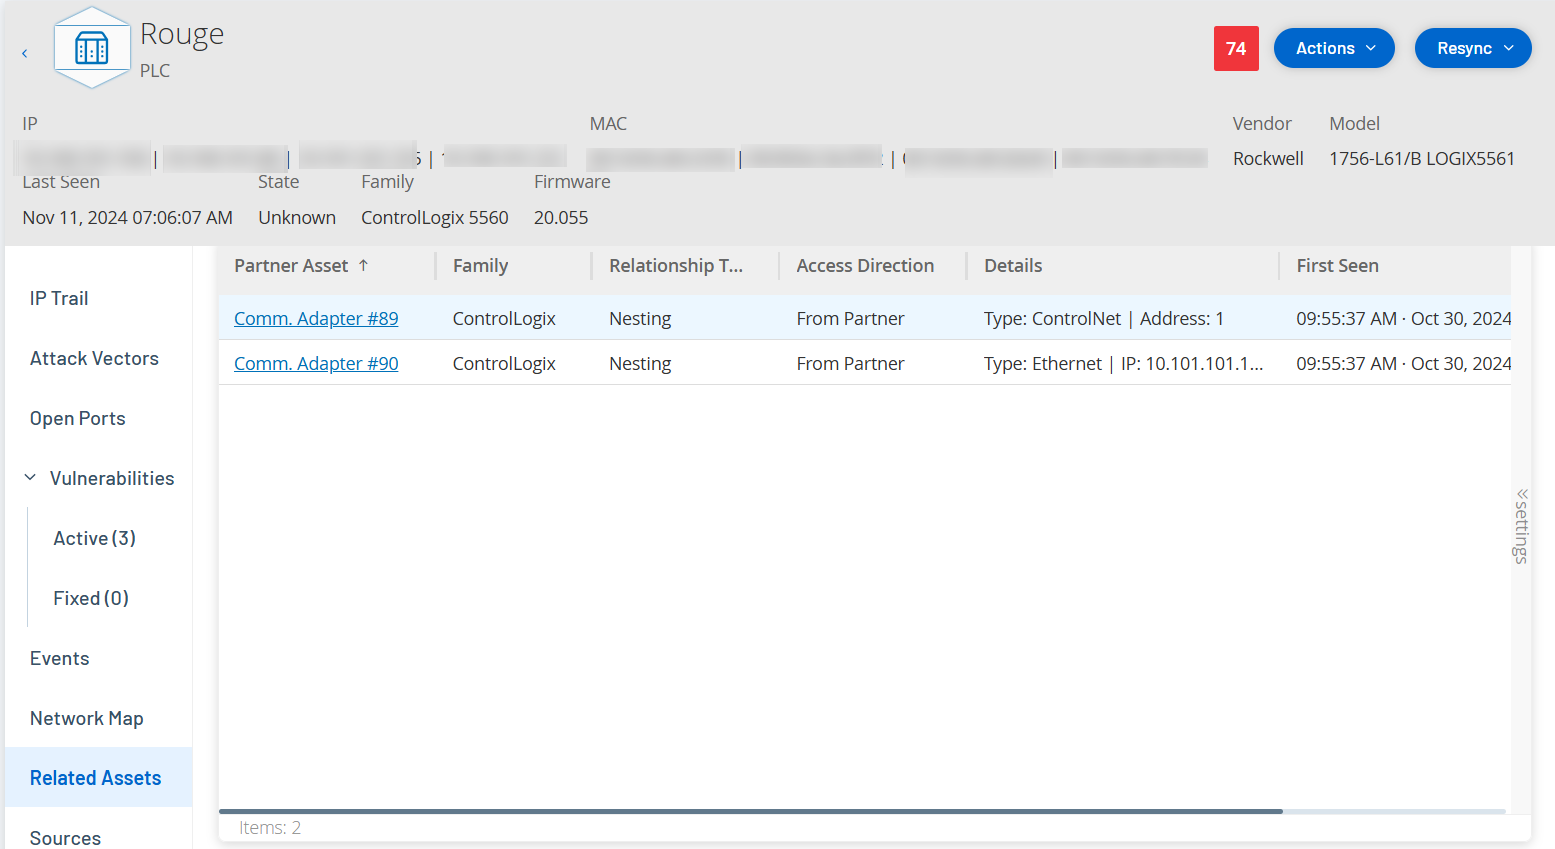This screenshot has height=849, width=1555.
Task: Open the Network Map view
Action: 87,718
